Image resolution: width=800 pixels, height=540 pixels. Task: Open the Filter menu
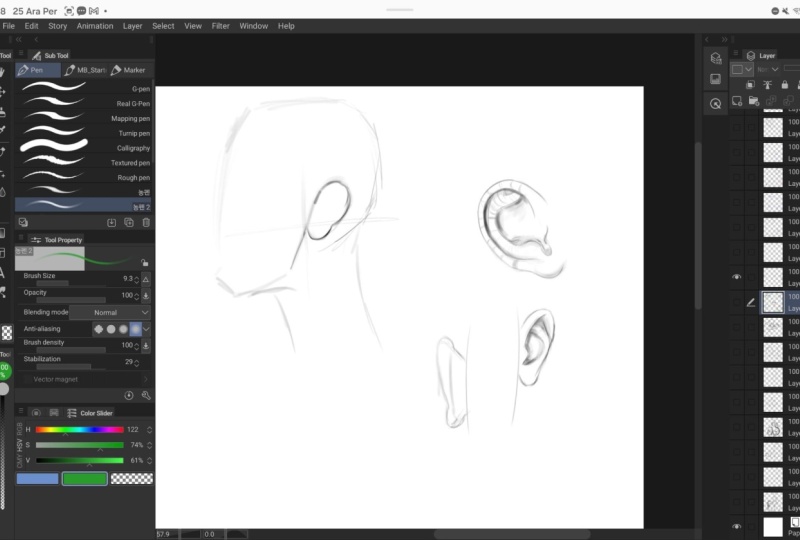pos(220,26)
